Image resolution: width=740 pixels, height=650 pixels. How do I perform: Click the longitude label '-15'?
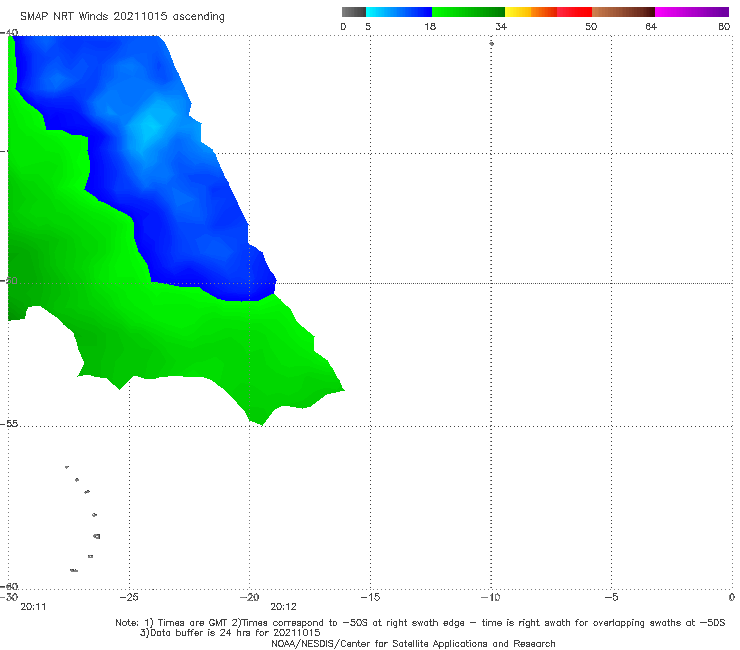point(370,597)
